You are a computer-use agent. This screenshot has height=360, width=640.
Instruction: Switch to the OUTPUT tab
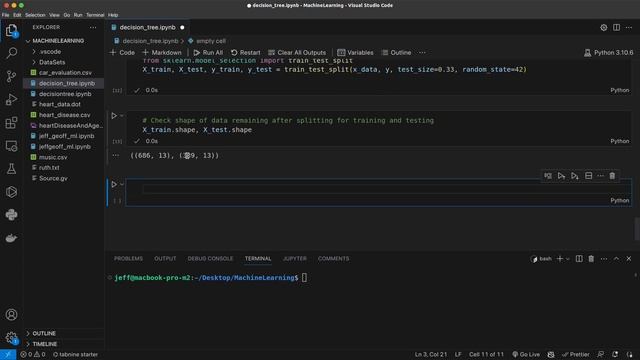pos(165,259)
